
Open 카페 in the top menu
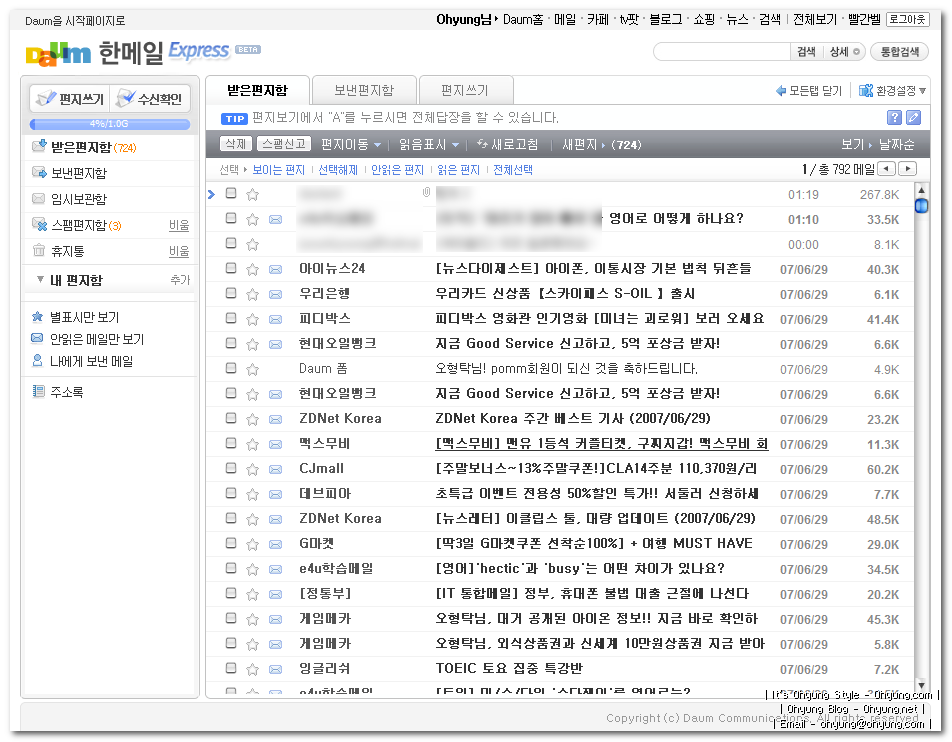597,19
